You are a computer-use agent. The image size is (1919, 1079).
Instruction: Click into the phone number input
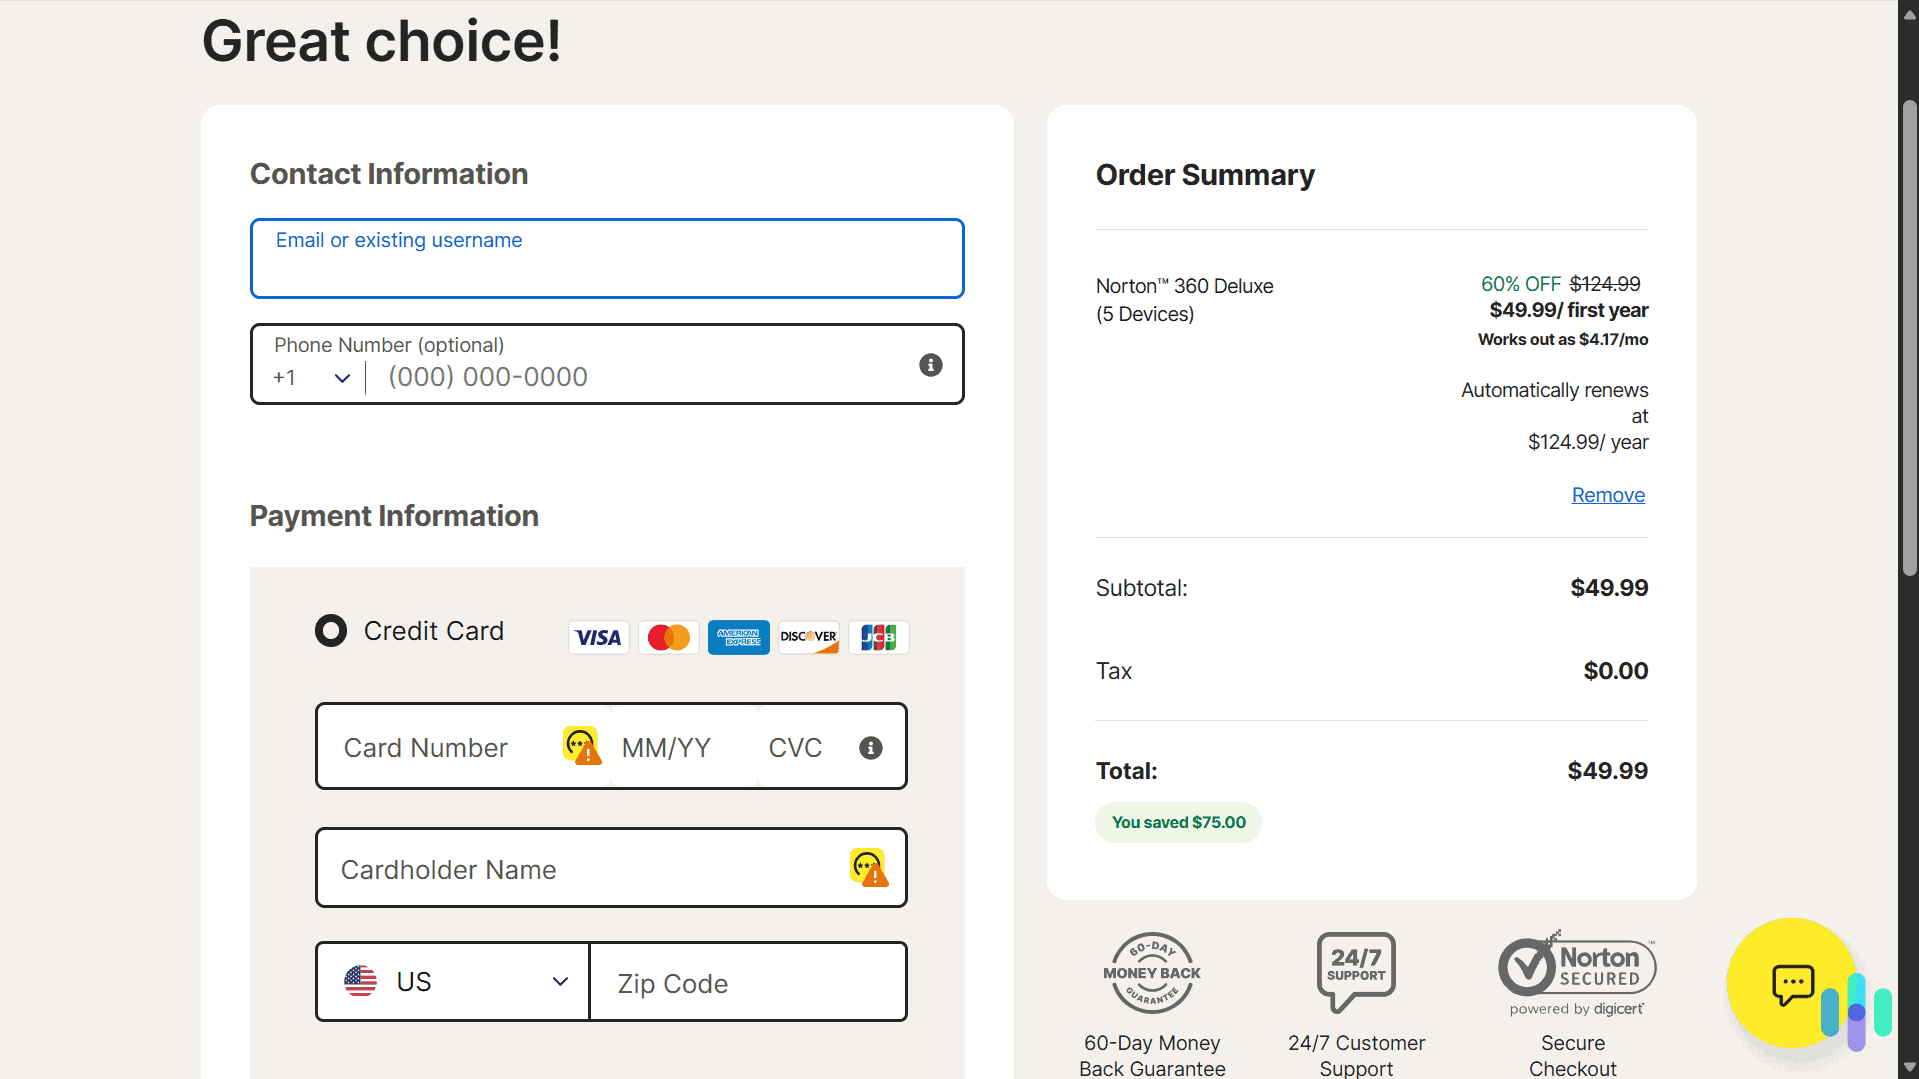tap(640, 377)
